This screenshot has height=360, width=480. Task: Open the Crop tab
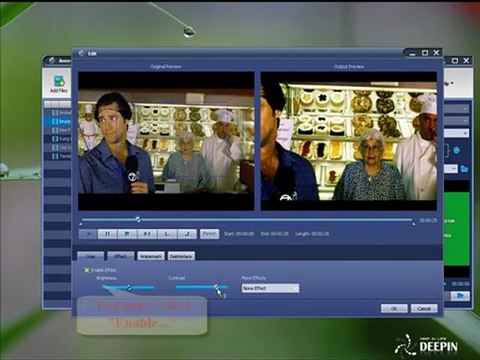90,256
